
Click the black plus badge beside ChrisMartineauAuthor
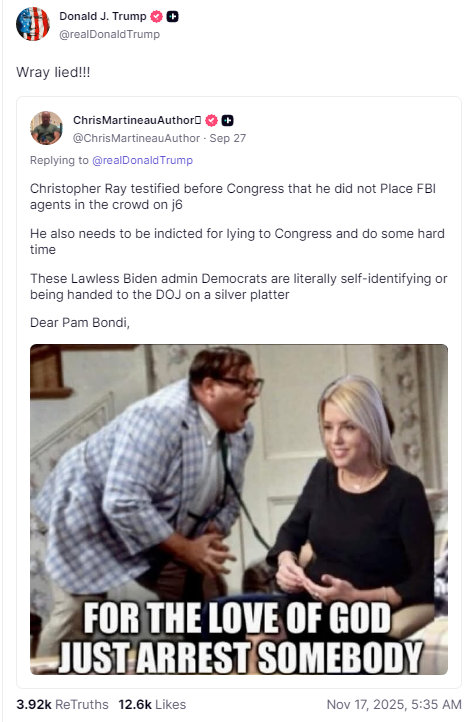pos(227,121)
